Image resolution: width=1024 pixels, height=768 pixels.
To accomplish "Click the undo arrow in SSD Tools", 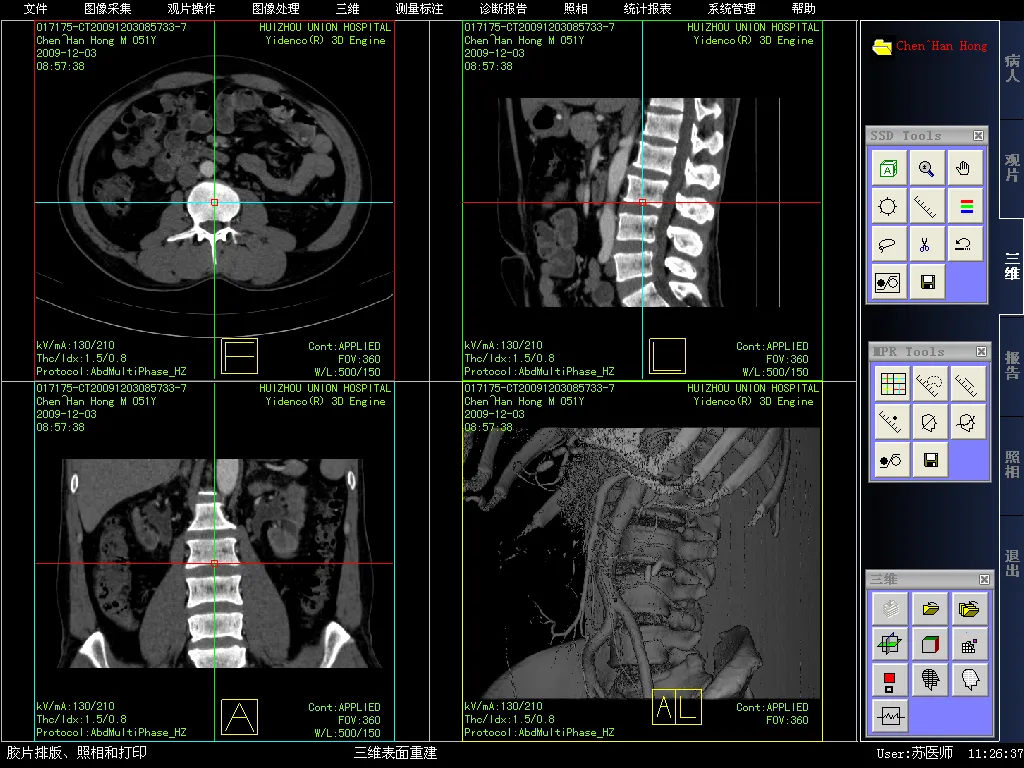I will [964, 245].
